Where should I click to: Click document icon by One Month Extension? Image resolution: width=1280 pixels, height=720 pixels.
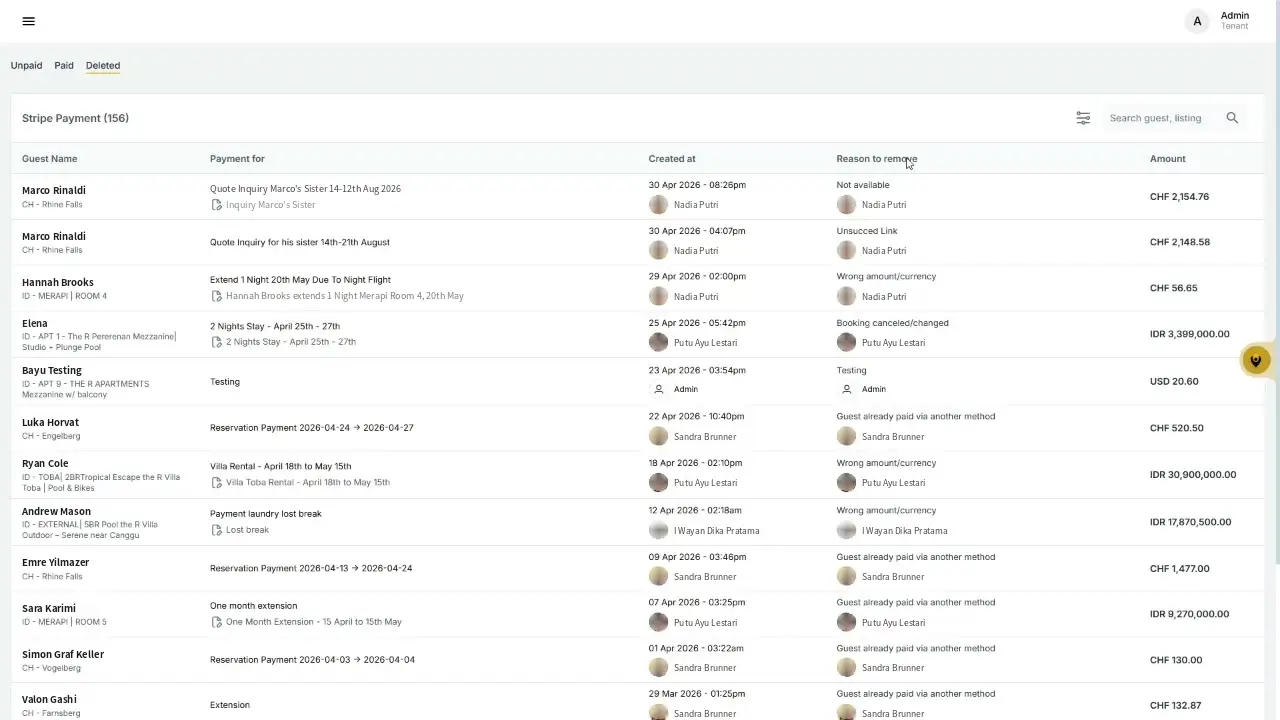click(x=216, y=622)
